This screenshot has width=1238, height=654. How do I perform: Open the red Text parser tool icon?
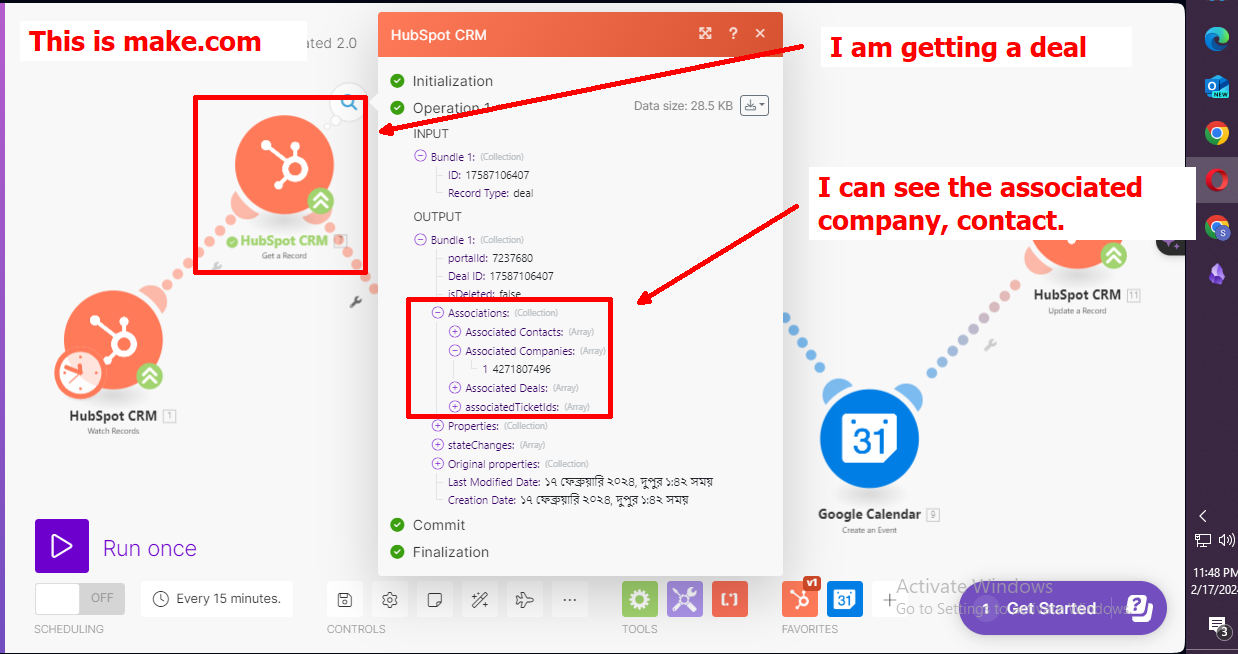(730, 599)
